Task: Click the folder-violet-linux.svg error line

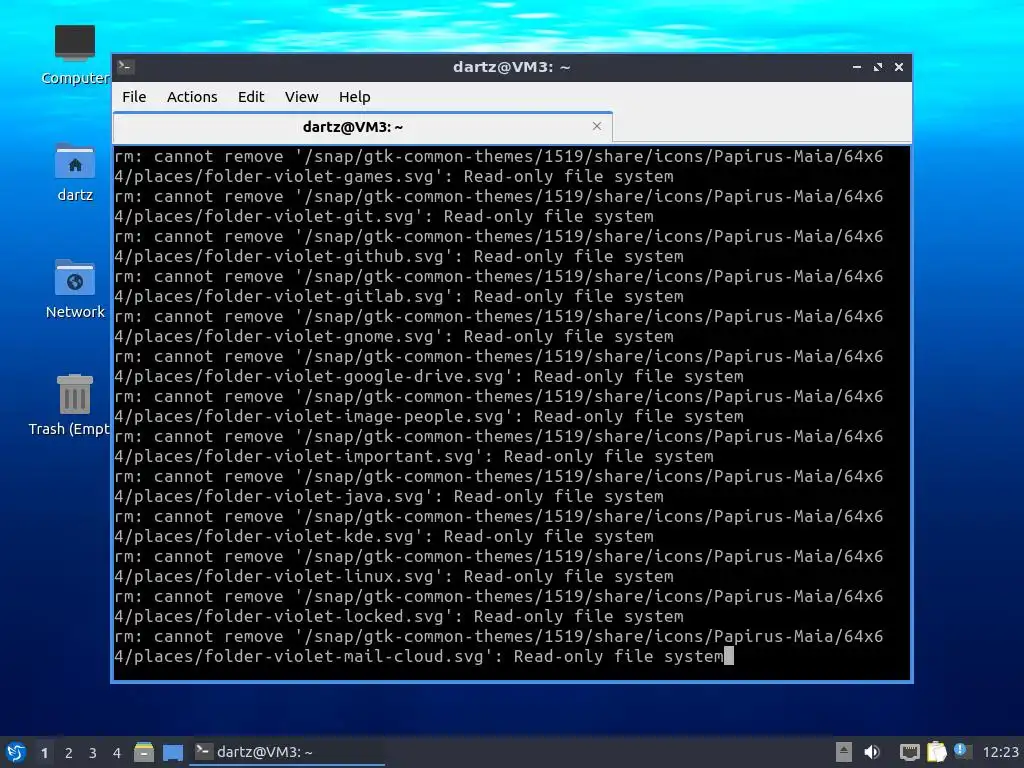Action: (x=498, y=566)
